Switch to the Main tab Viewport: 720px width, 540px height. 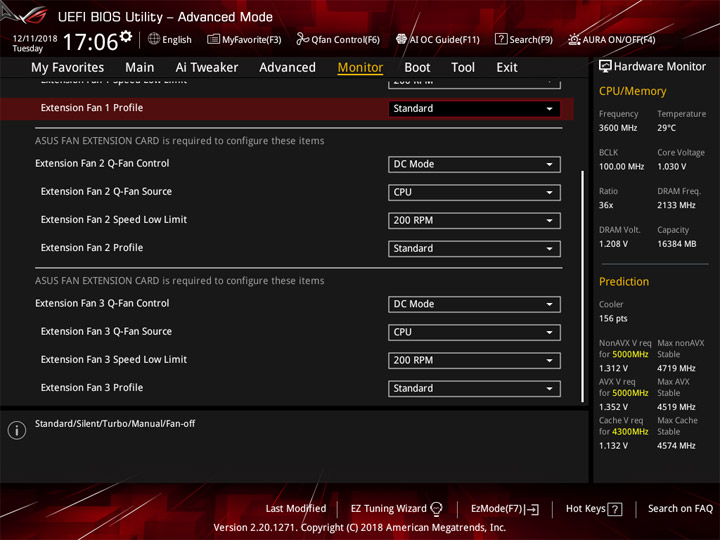(x=140, y=68)
